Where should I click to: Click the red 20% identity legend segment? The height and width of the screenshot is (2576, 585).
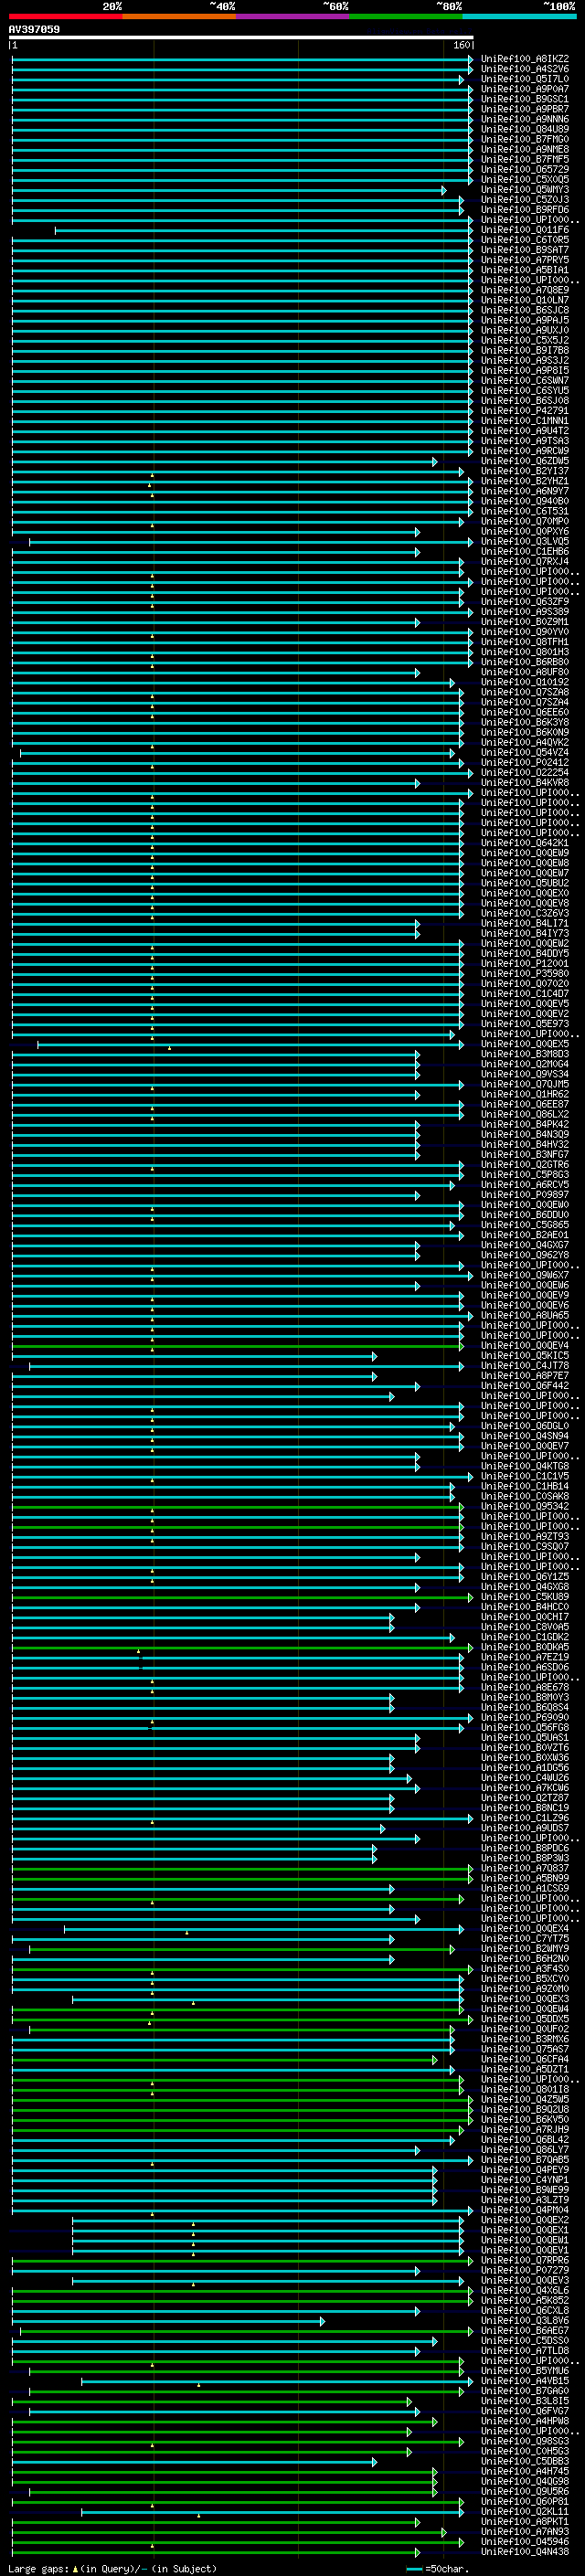click(65, 16)
